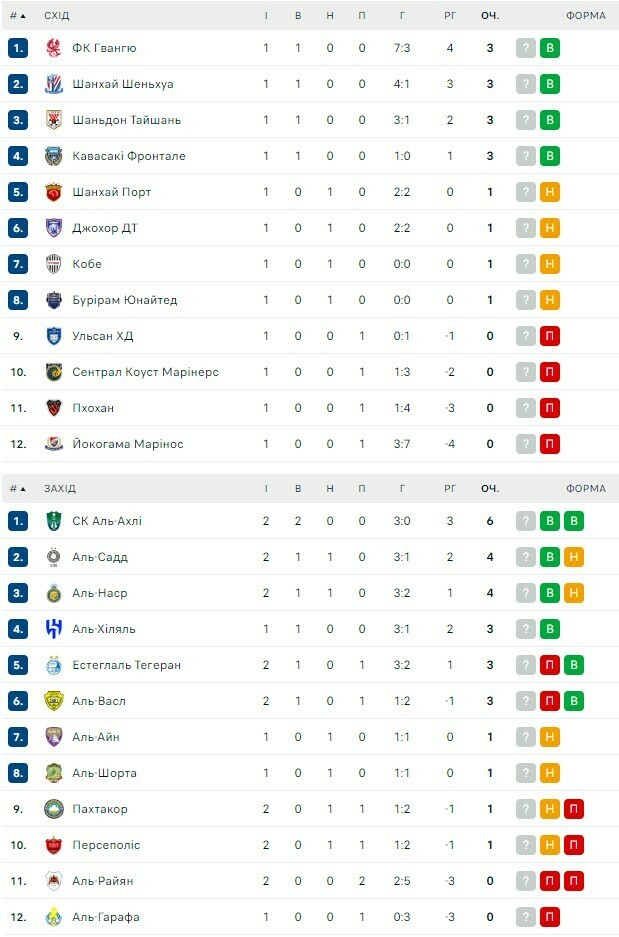
Task: Open the Шаньдон Тайшань team page
Action: tap(126, 120)
